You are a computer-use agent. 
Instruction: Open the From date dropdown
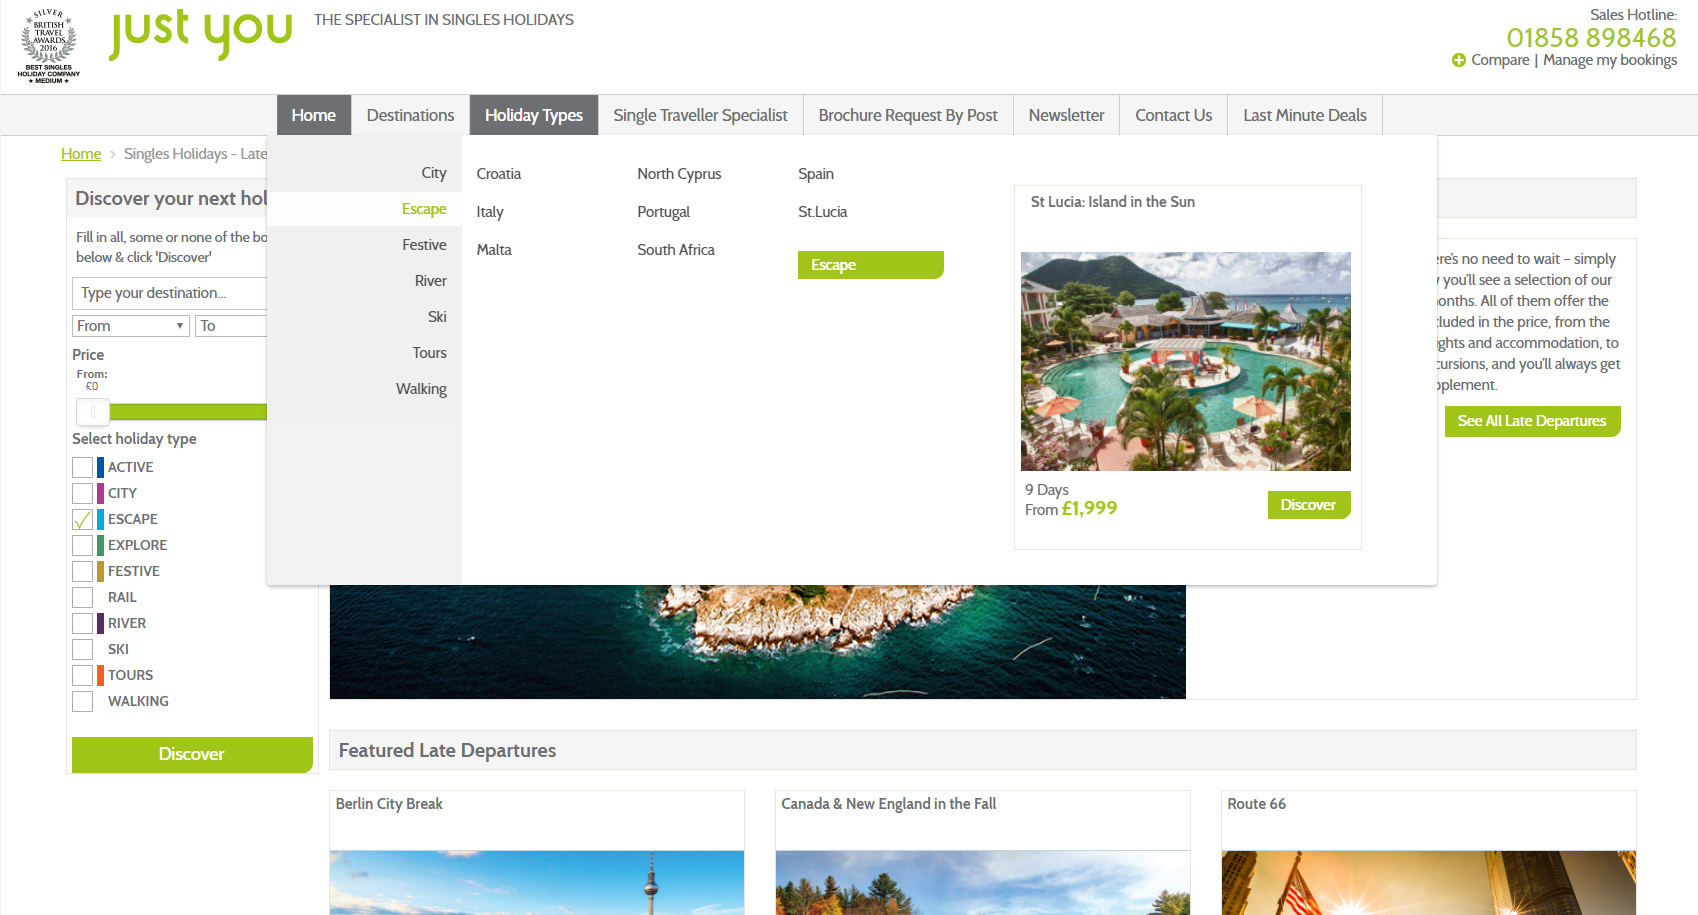coord(130,326)
